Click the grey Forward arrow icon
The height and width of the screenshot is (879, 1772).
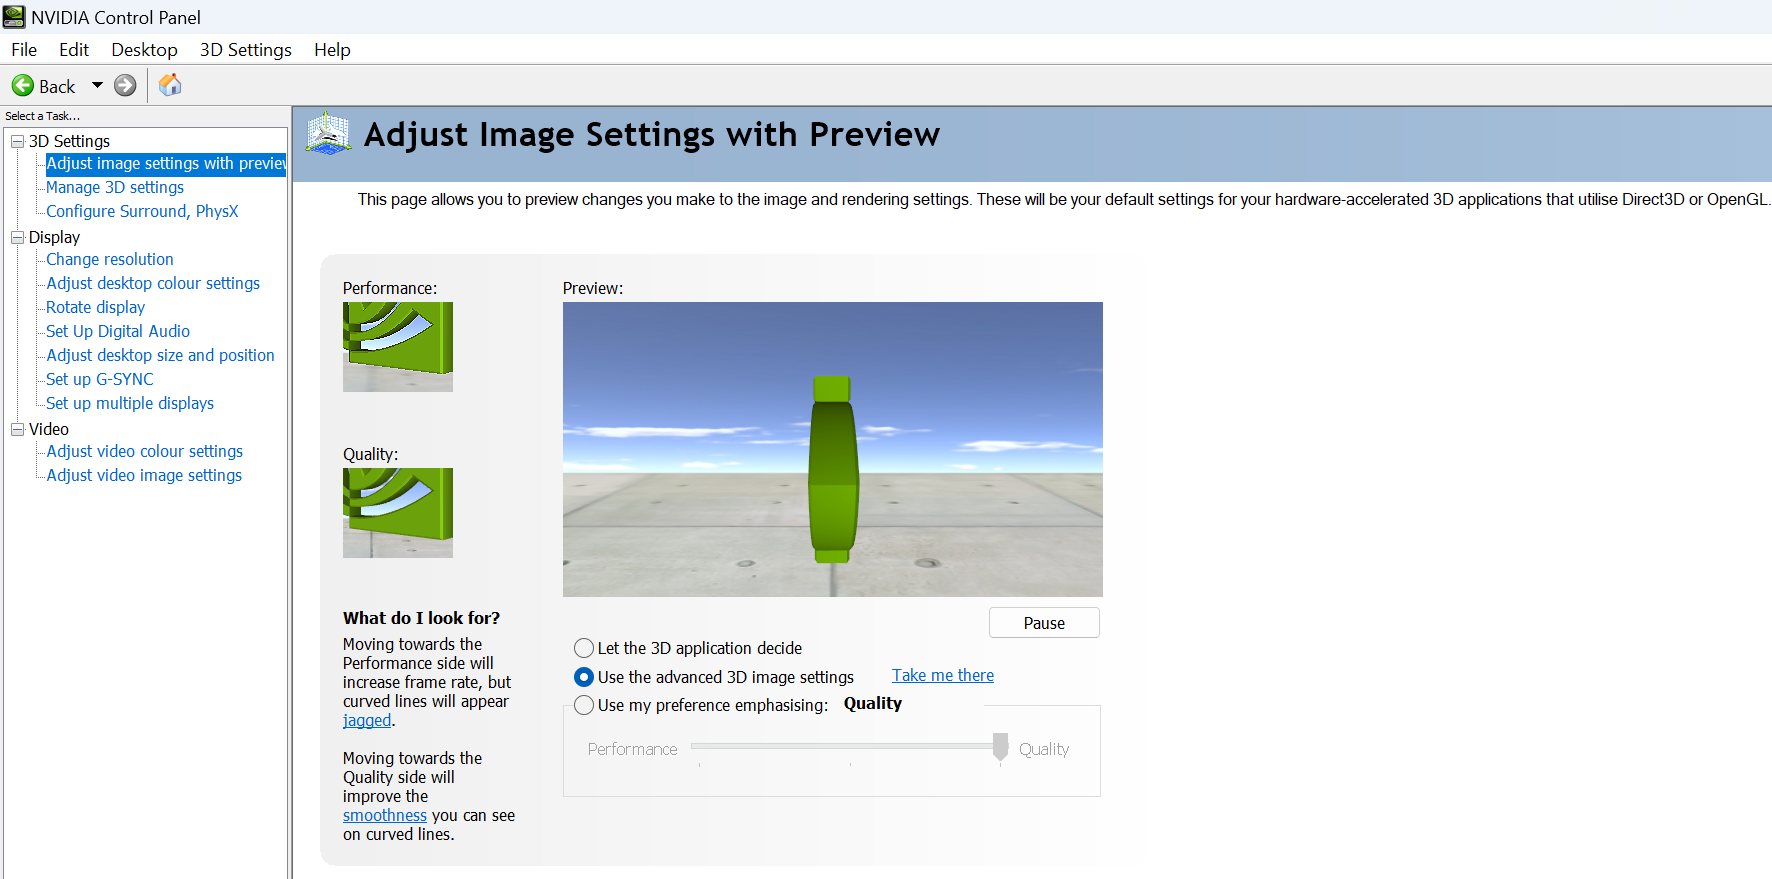click(x=125, y=86)
